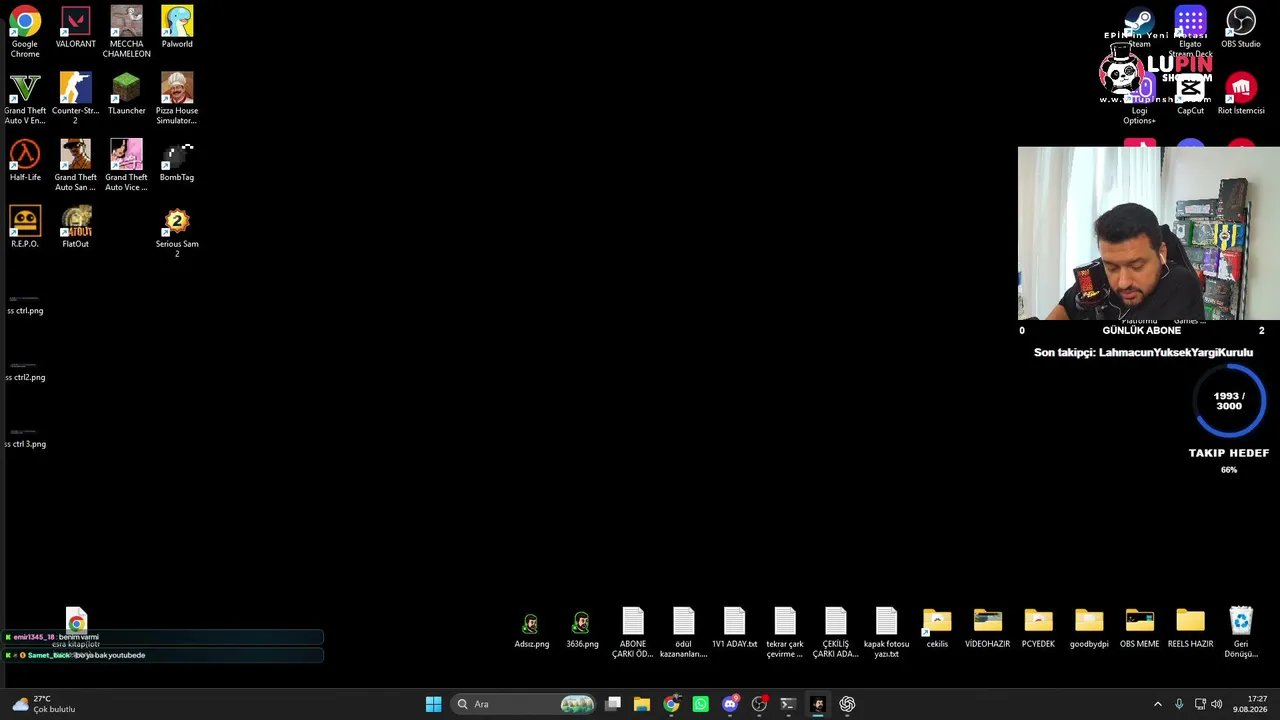Select the FlatOut desktop shortcut
Image resolution: width=1280 pixels, height=720 pixels.
[x=76, y=227]
